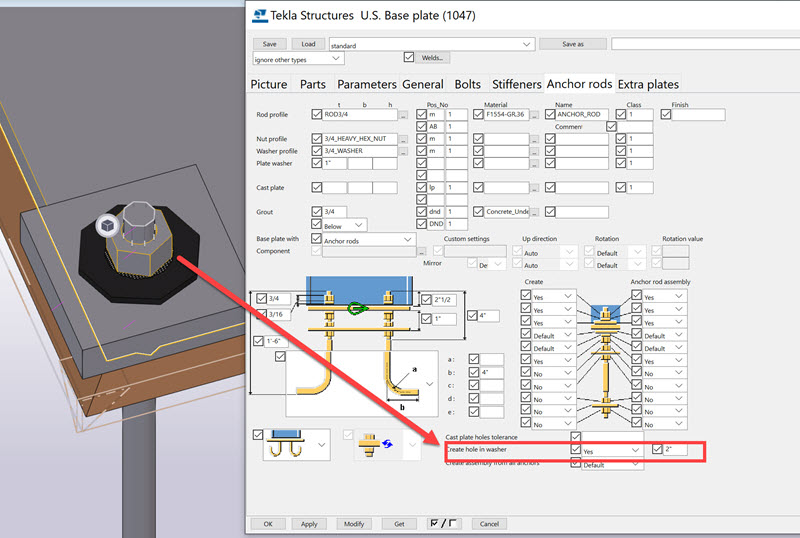Click the 1'-6" rod length field
Screen dimensions: 800x538
pos(278,341)
